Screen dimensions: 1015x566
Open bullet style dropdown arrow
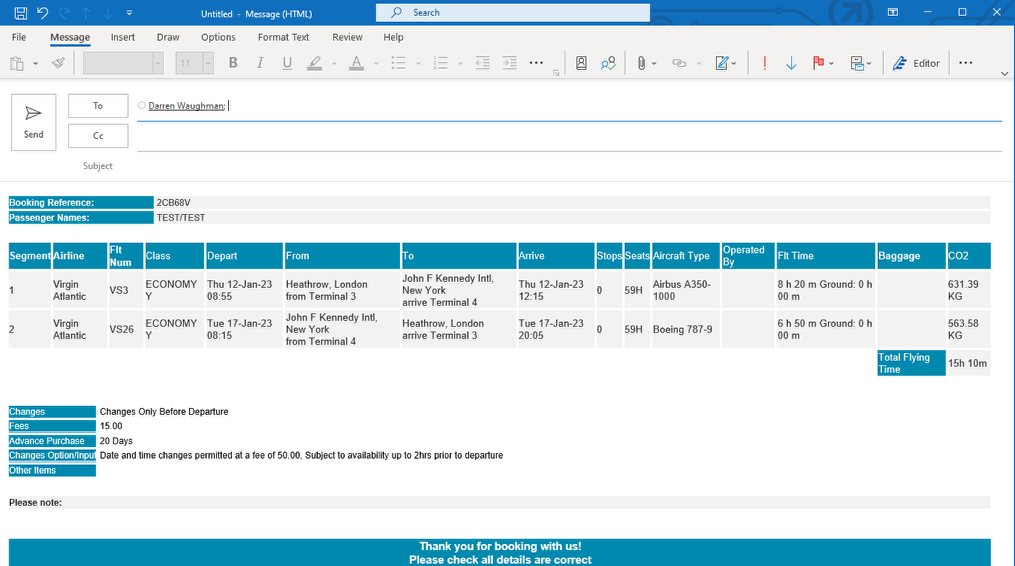point(418,63)
